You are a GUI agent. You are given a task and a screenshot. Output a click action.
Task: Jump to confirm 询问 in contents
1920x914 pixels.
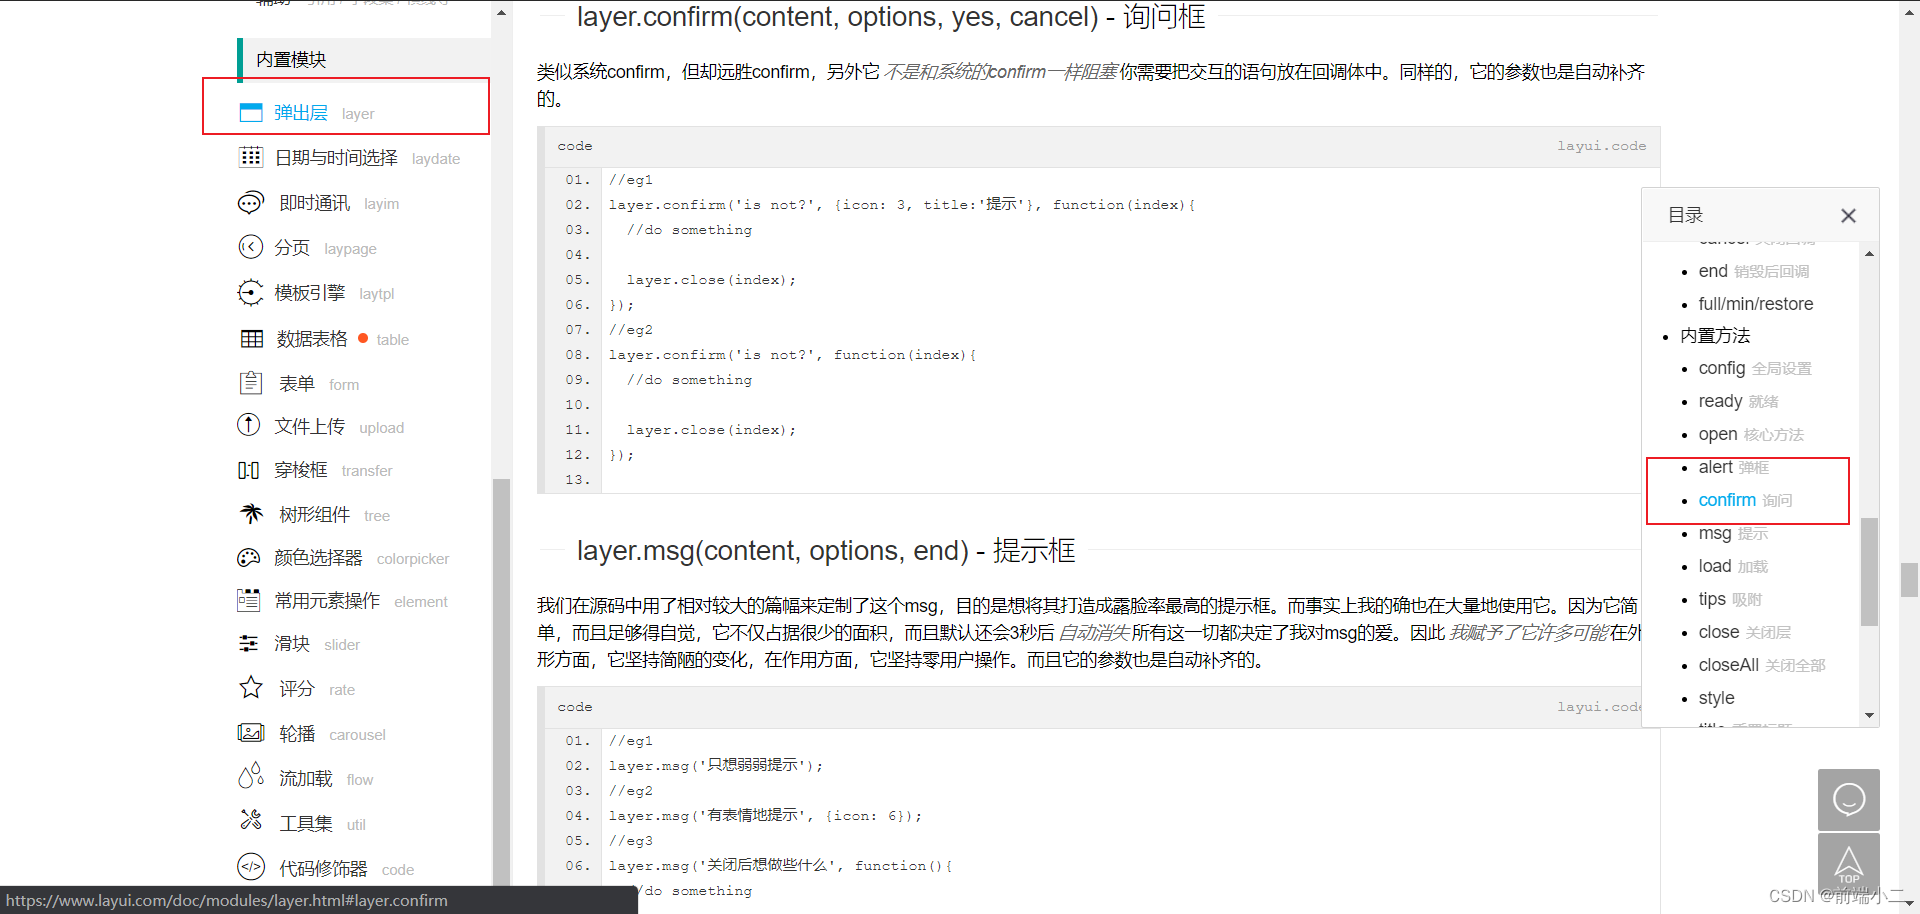pyautogui.click(x=1745, y=500)
